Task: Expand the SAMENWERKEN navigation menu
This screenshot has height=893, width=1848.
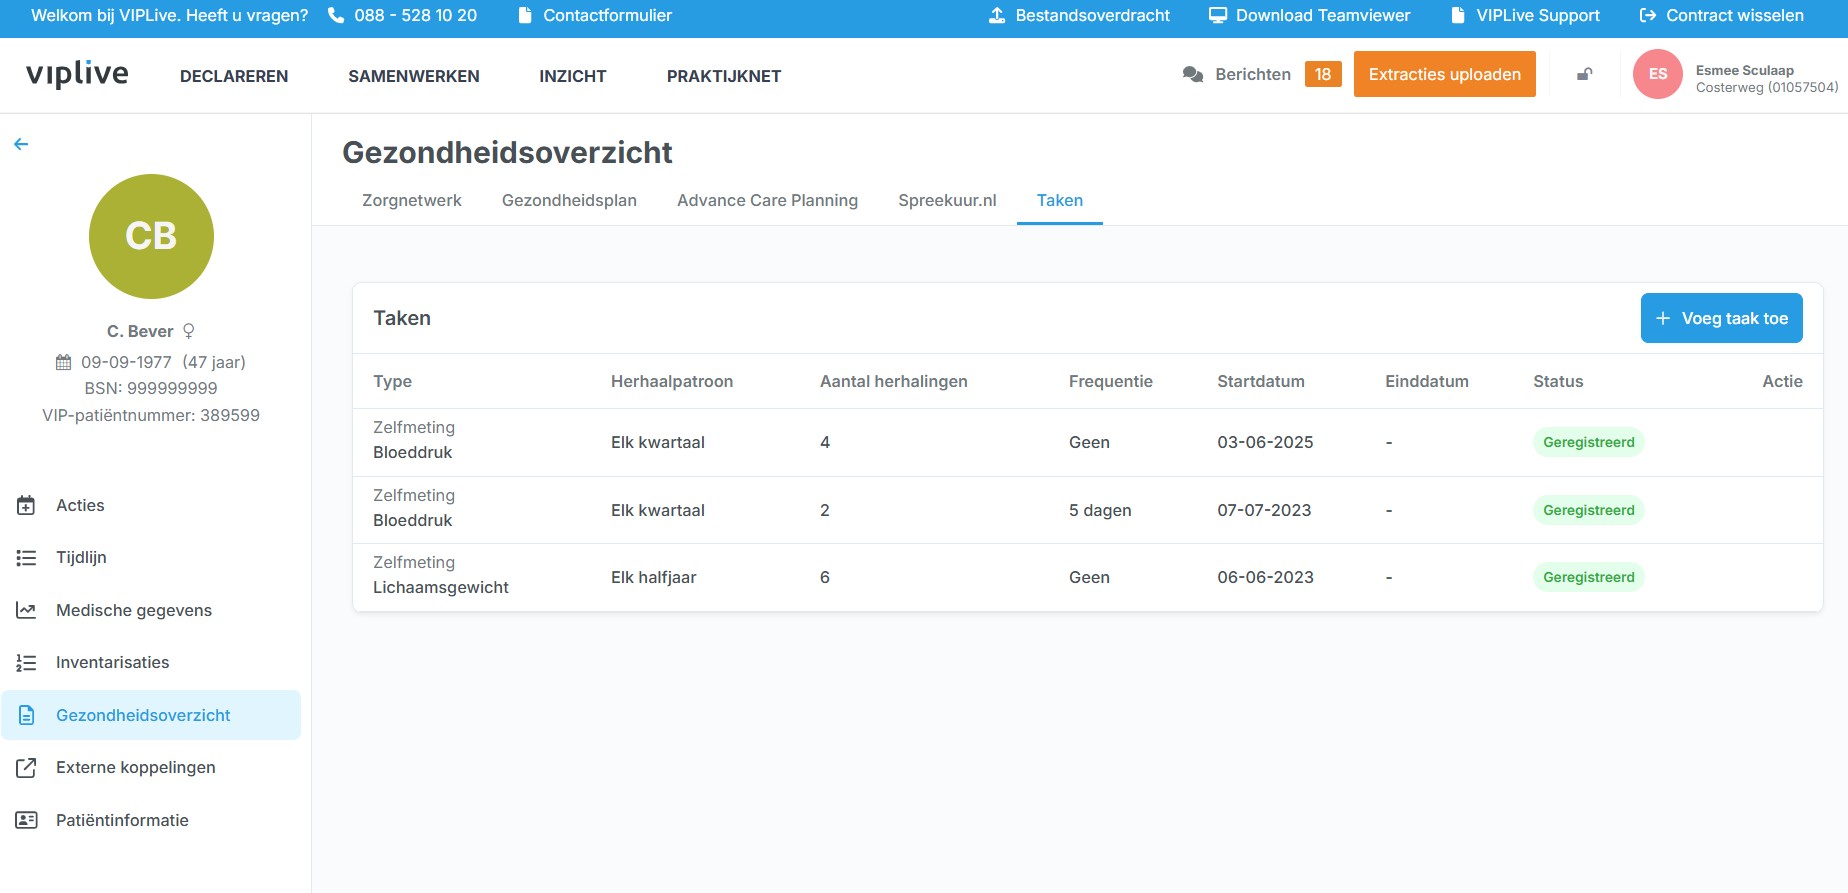Action: (x=413, y=77)
